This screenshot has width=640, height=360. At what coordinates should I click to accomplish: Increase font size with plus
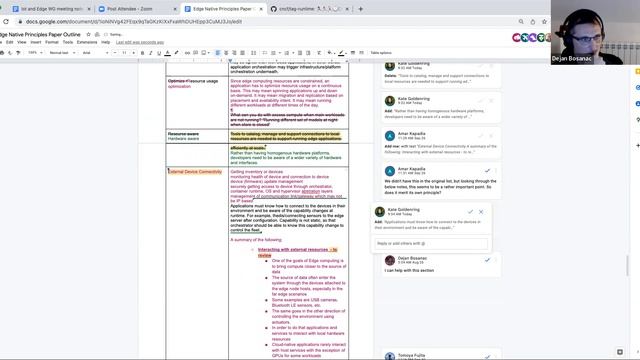(133, 53)
